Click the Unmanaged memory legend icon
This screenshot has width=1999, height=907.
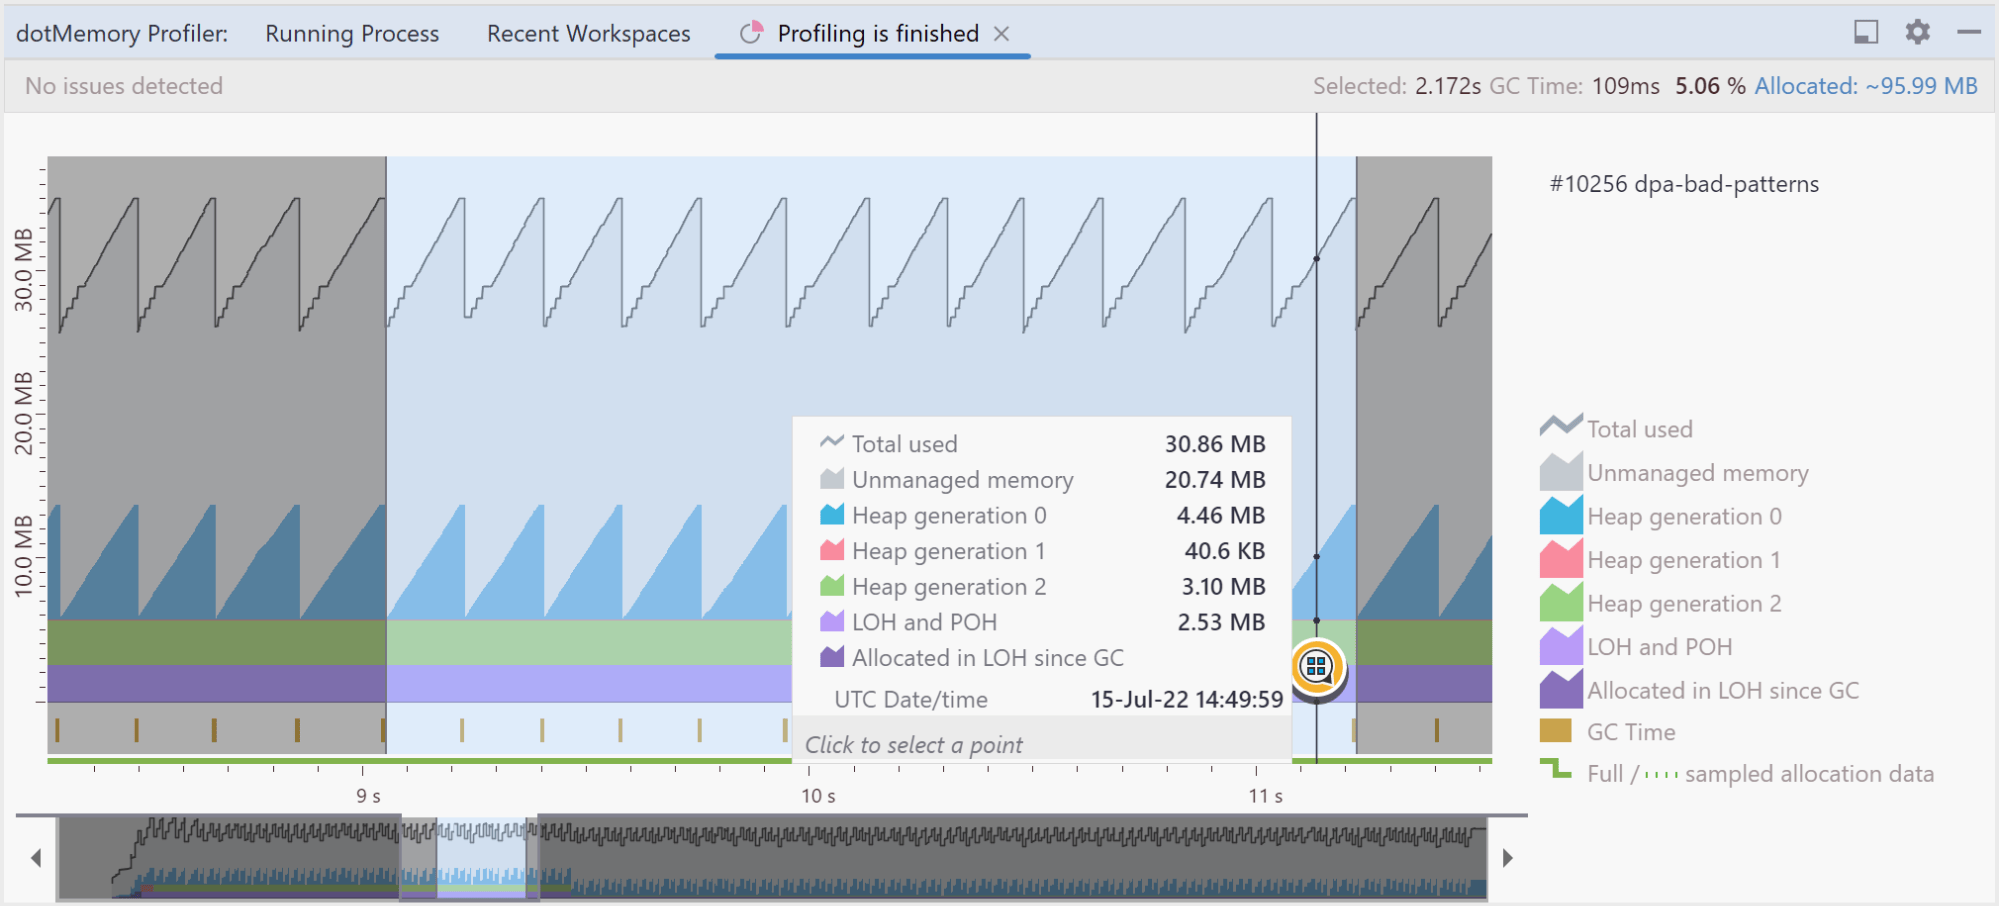pos(1560,472)
